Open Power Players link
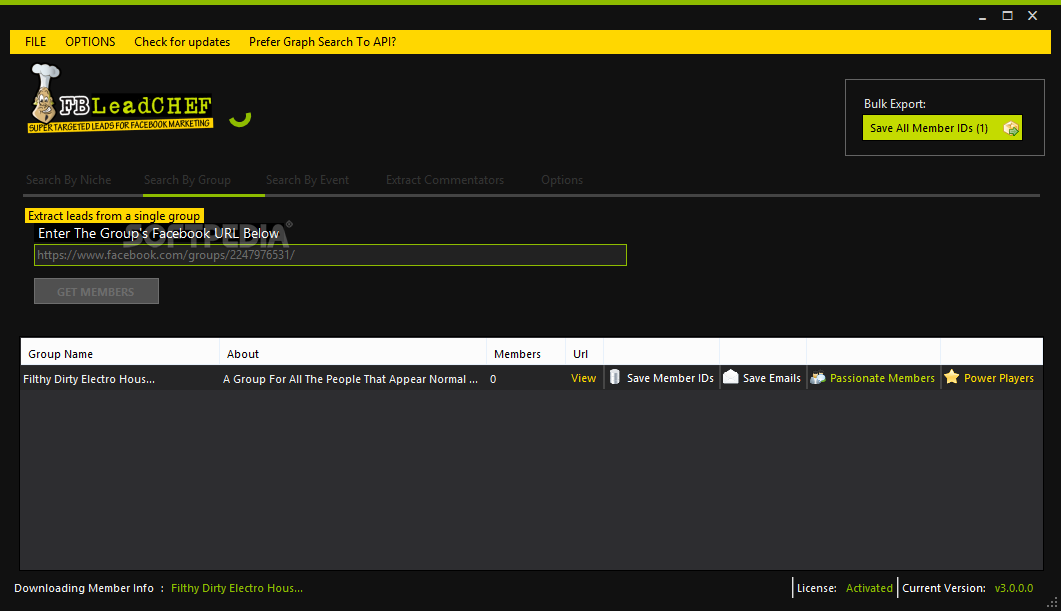Image resolution: width=1061 pixels, height=611 pixels. click(x=999, y=378)
